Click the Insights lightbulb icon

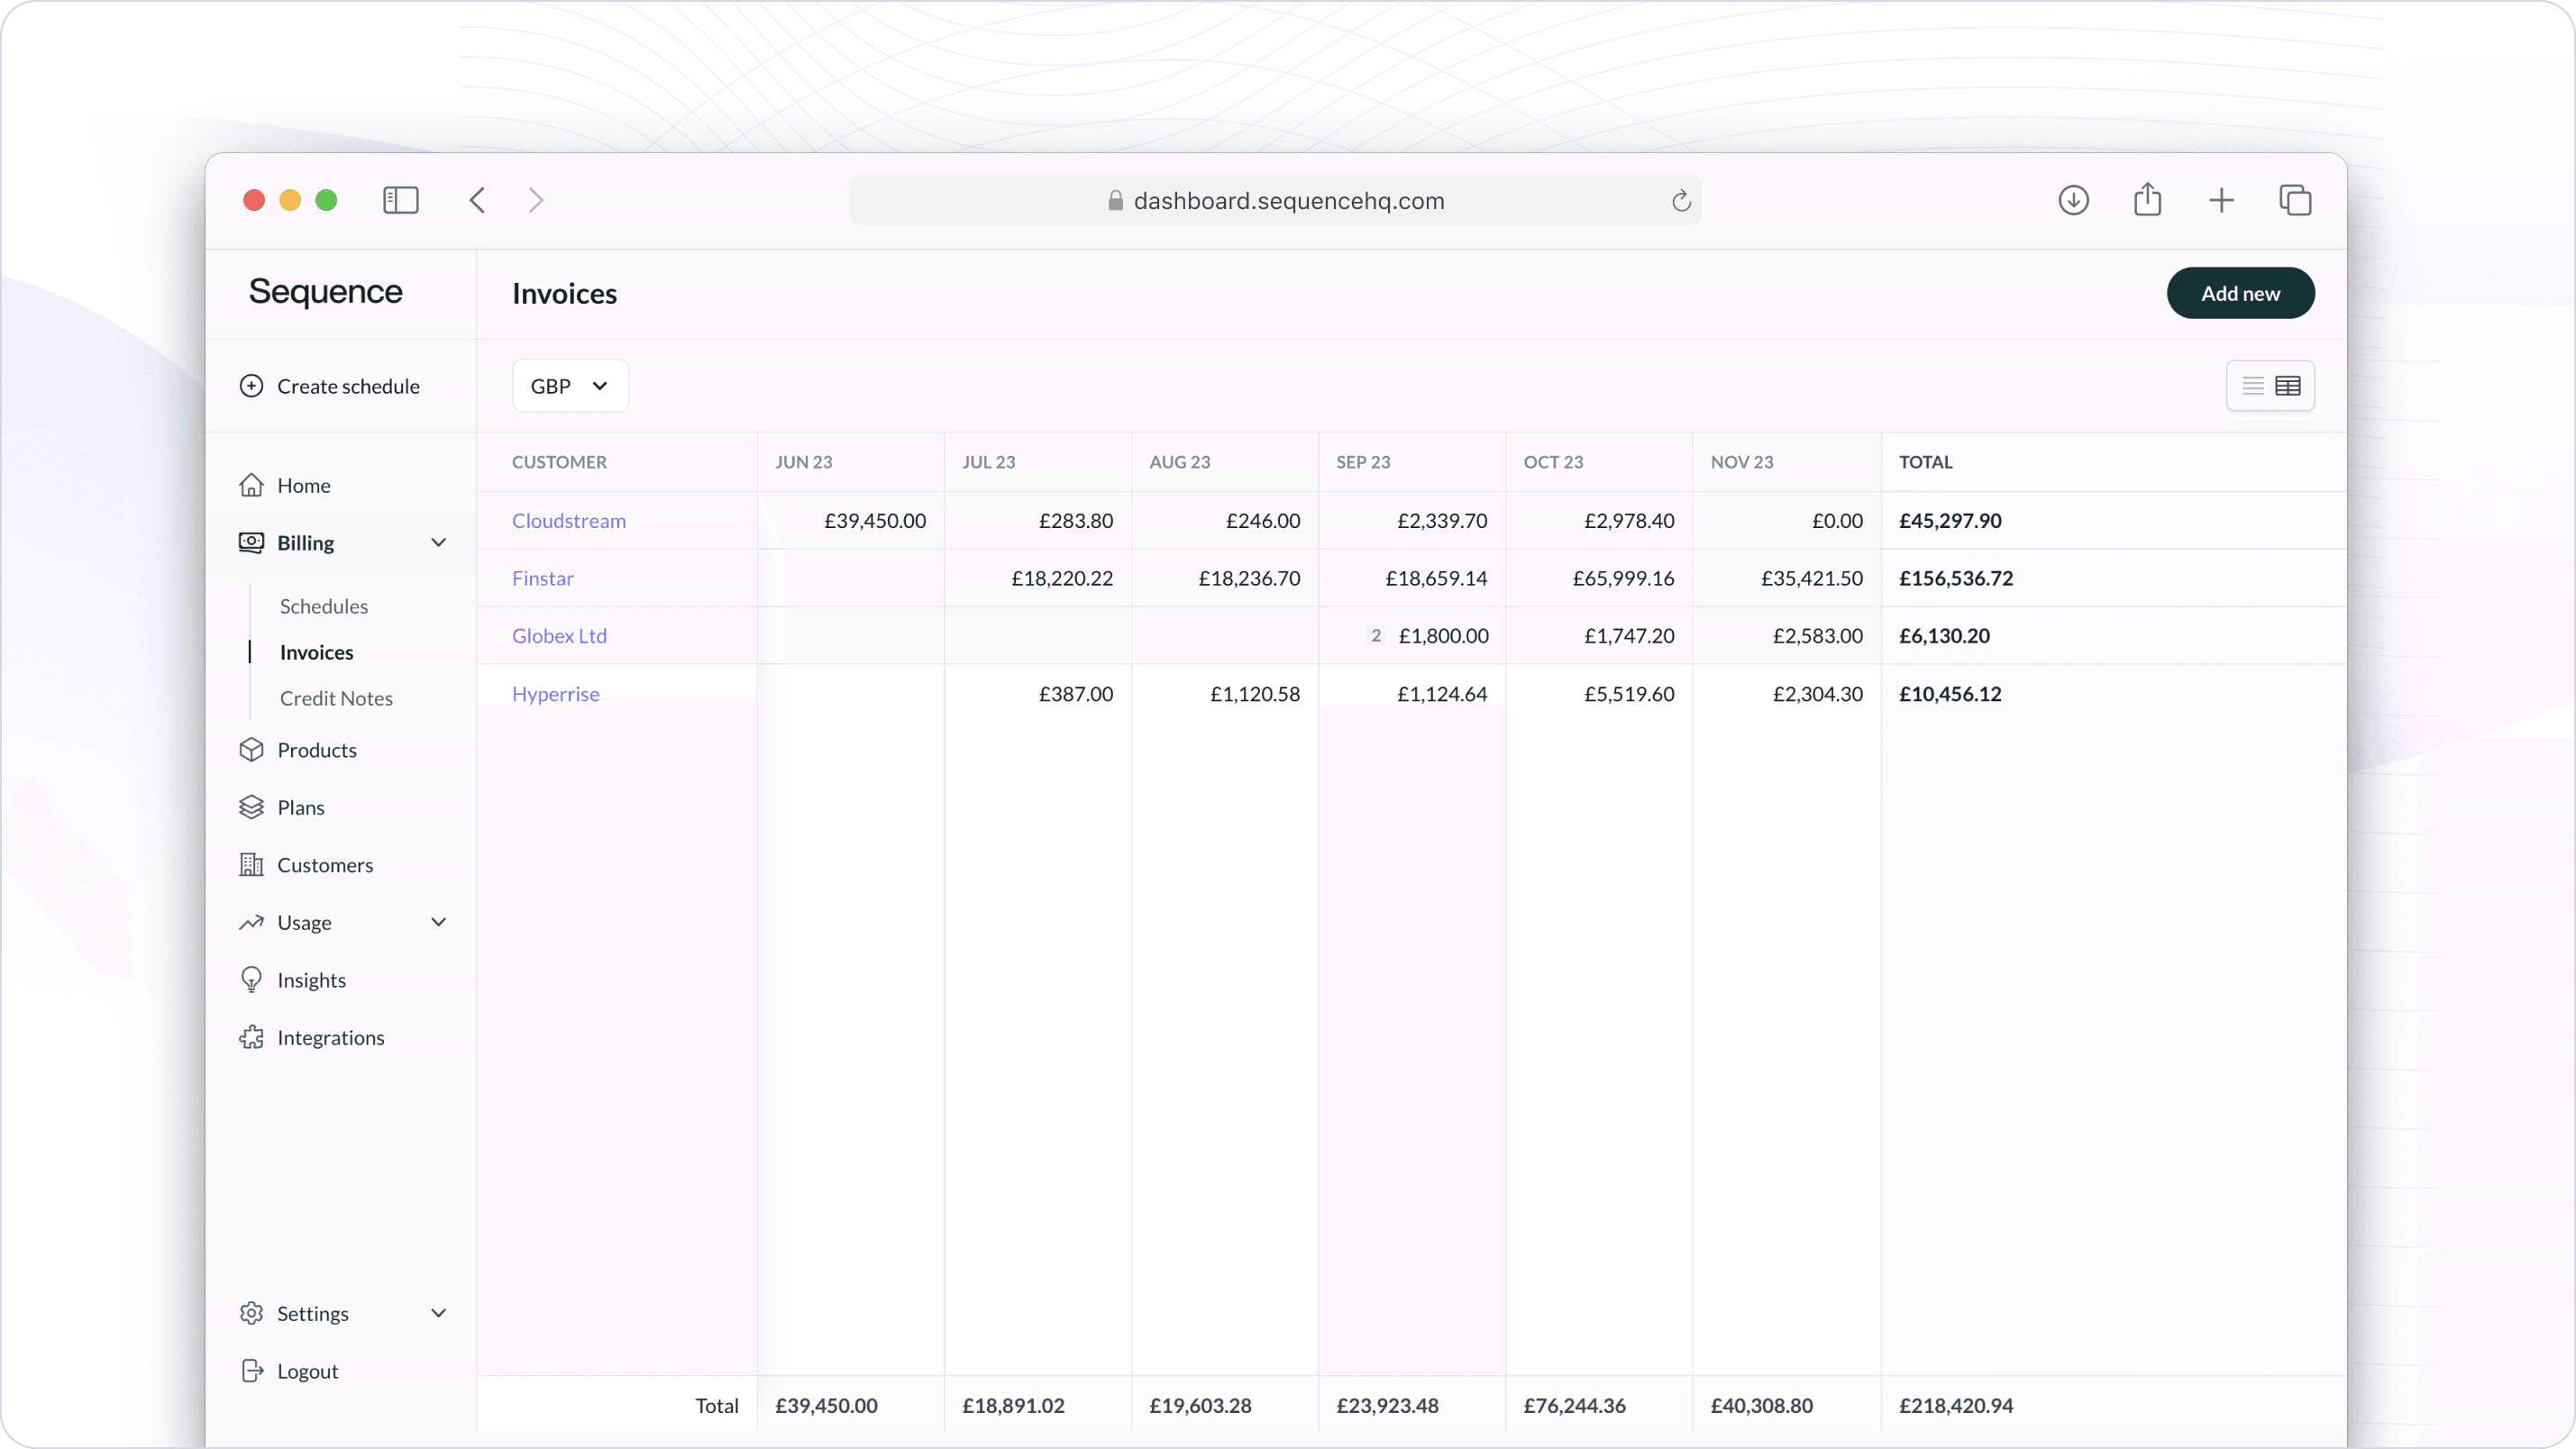point(251,980)
